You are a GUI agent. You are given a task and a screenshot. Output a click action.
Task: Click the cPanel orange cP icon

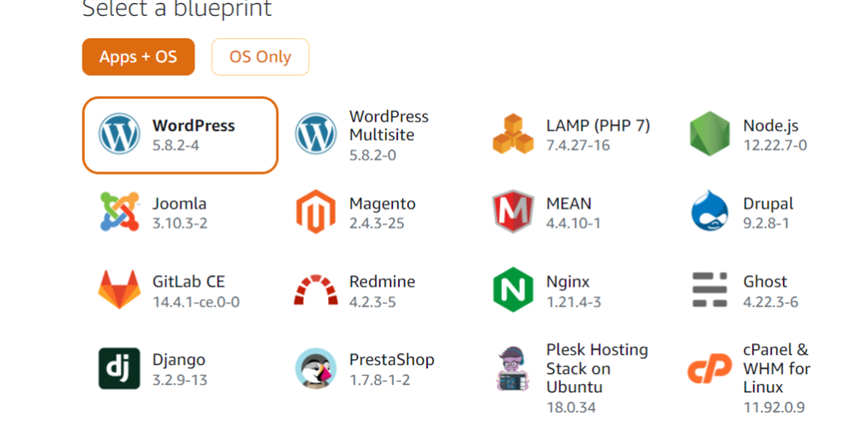click(x=710, y=369)
